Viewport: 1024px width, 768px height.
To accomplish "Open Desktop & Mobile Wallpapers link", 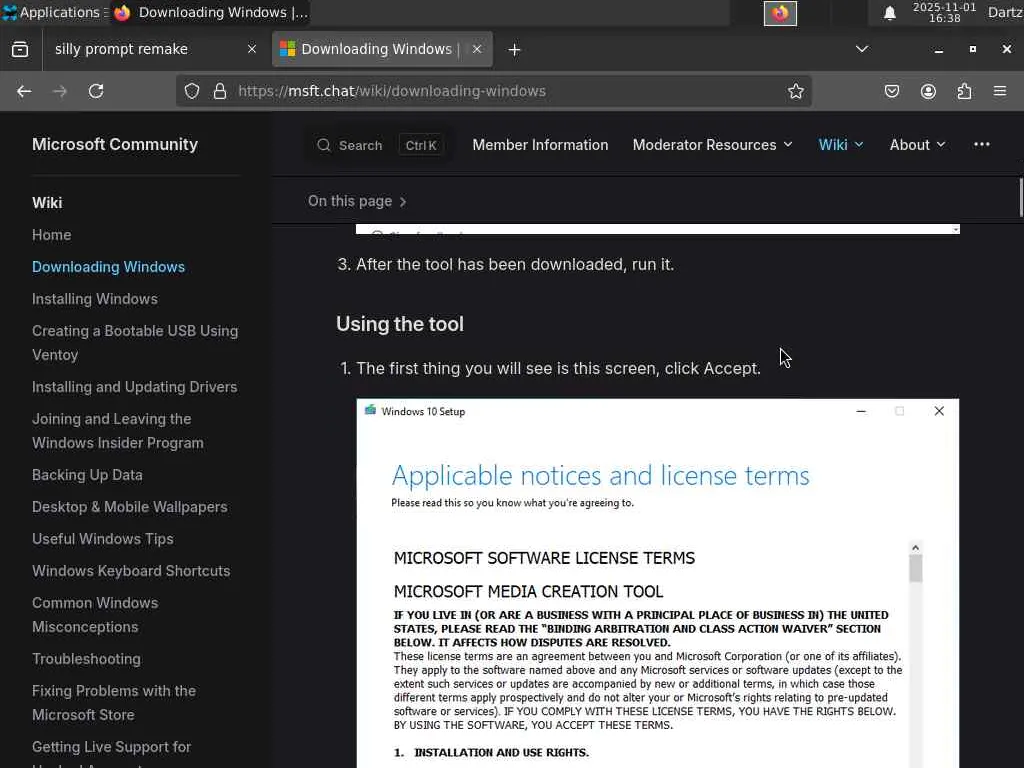I will tap(129, 507).
